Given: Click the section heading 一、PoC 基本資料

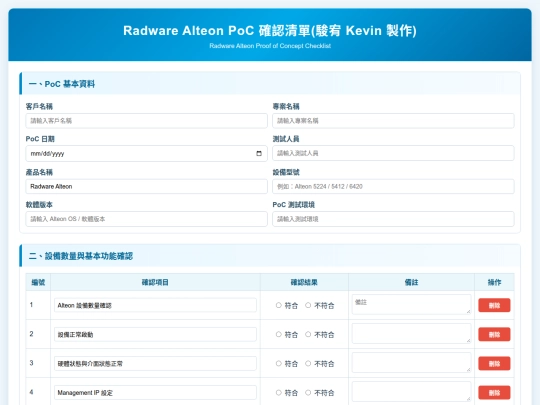Looking at the screenshot, I should 62,84.
